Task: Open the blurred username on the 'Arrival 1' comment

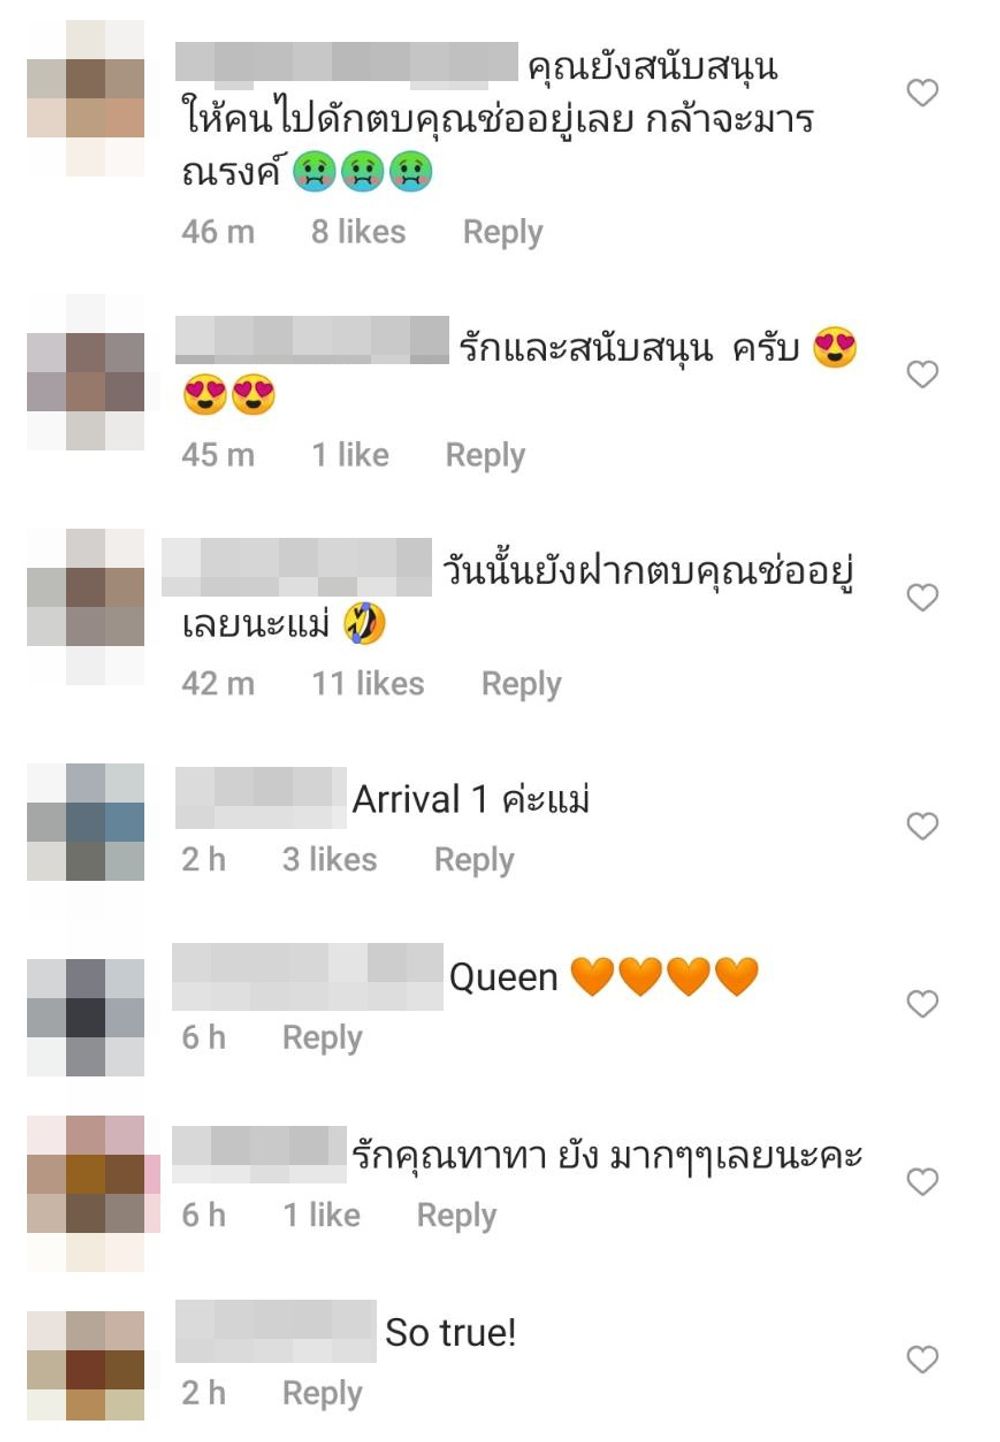Action: click(x=260, y=798)
